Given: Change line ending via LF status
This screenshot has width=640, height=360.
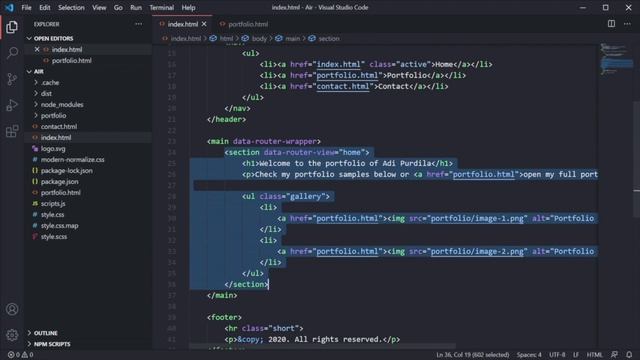Looking at the screenshot, I should tap(576, 355).
